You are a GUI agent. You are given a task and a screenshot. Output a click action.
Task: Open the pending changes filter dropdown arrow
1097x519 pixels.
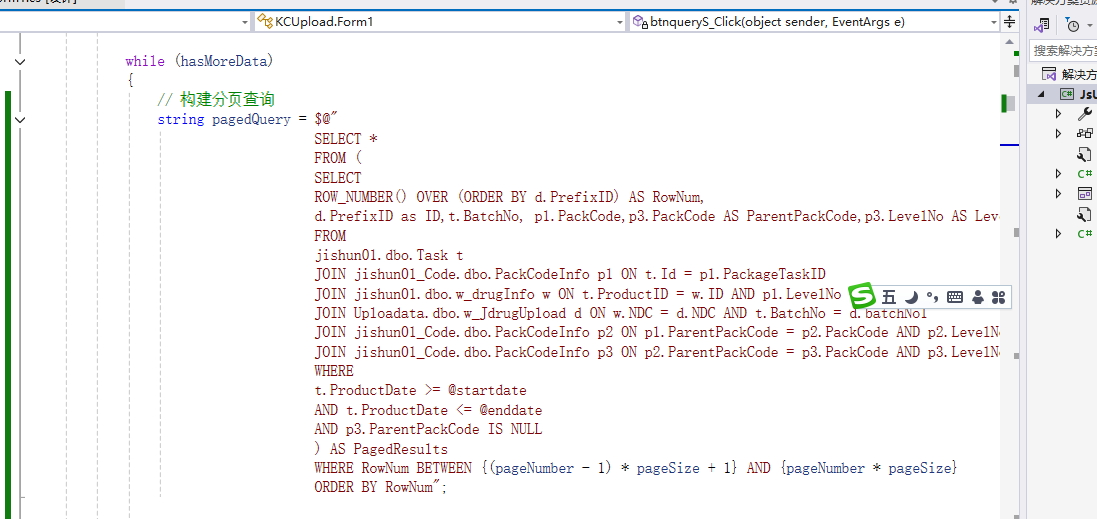pyautogui.click(x=1088, y=26)
